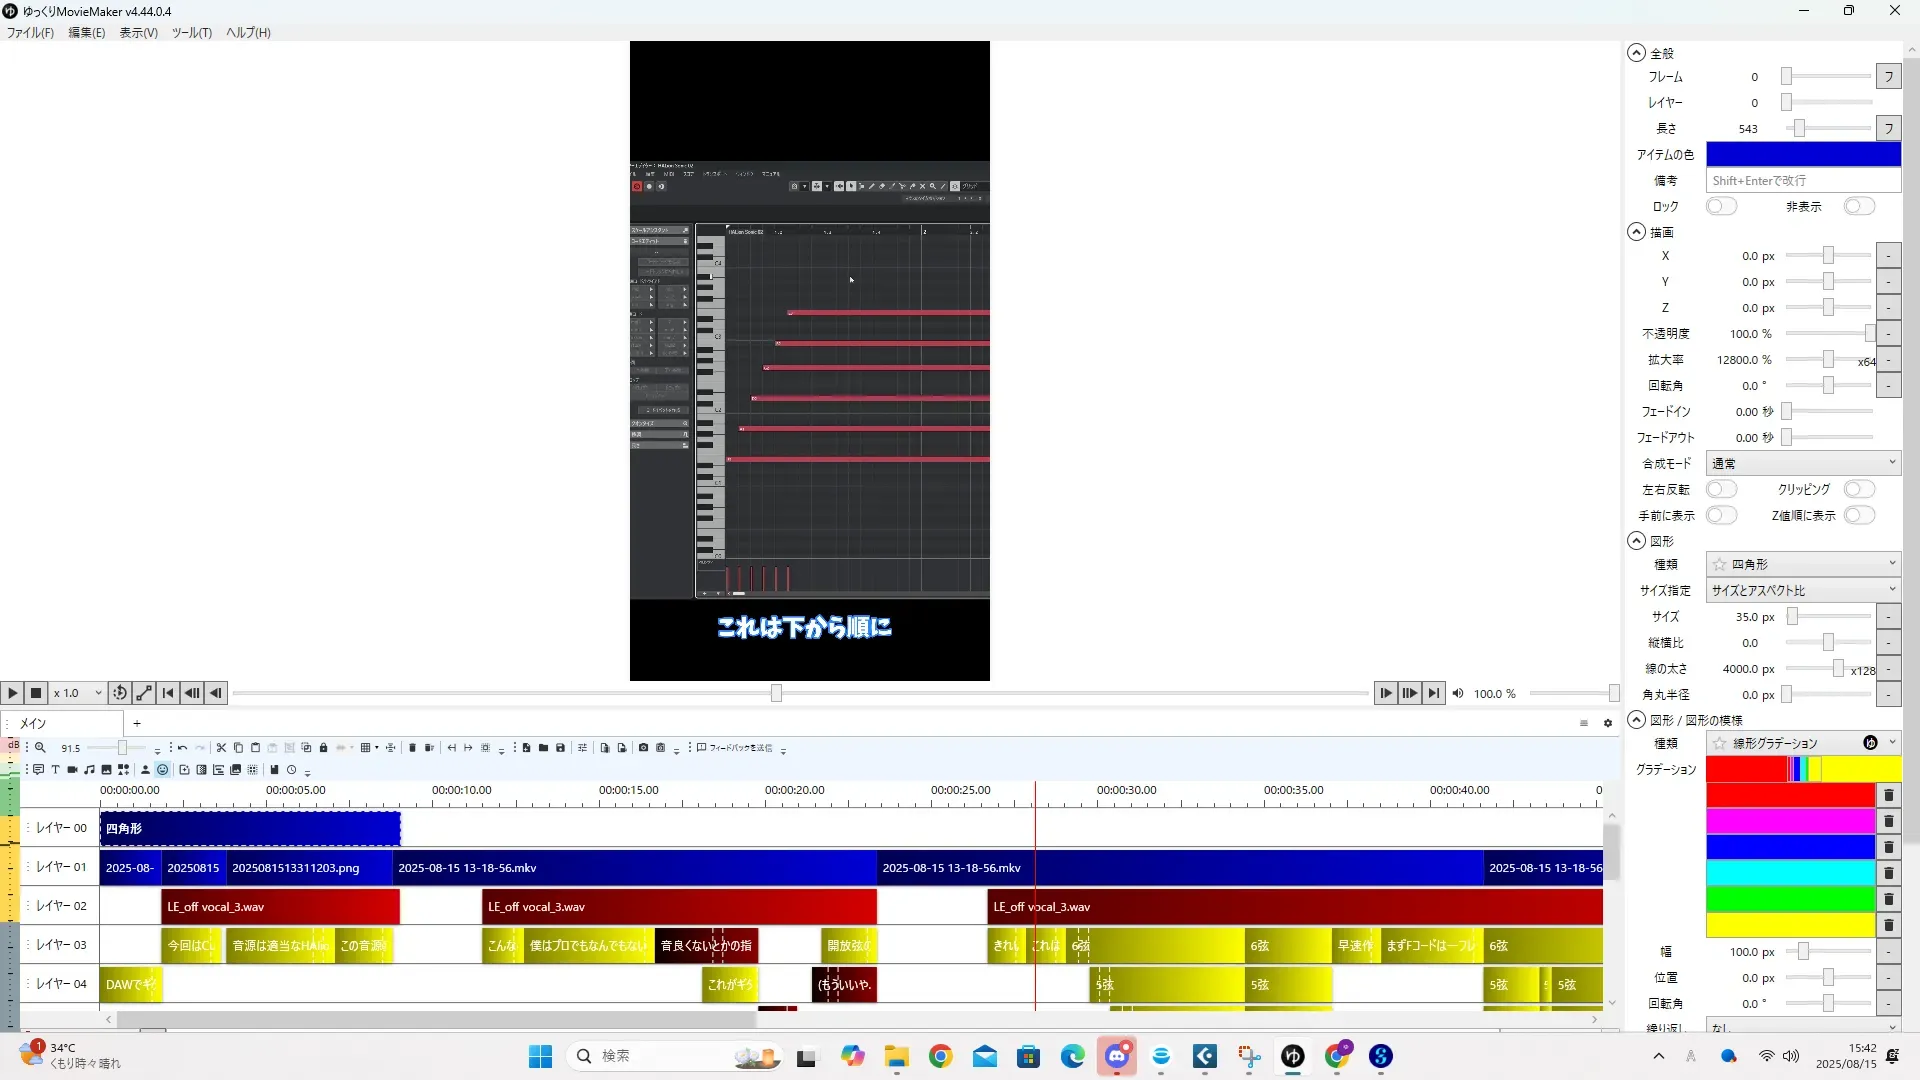Screen dimensions: 1920x1080
Task: Enable the クリッピング toggle
Action: click(x=1858, y=489)
